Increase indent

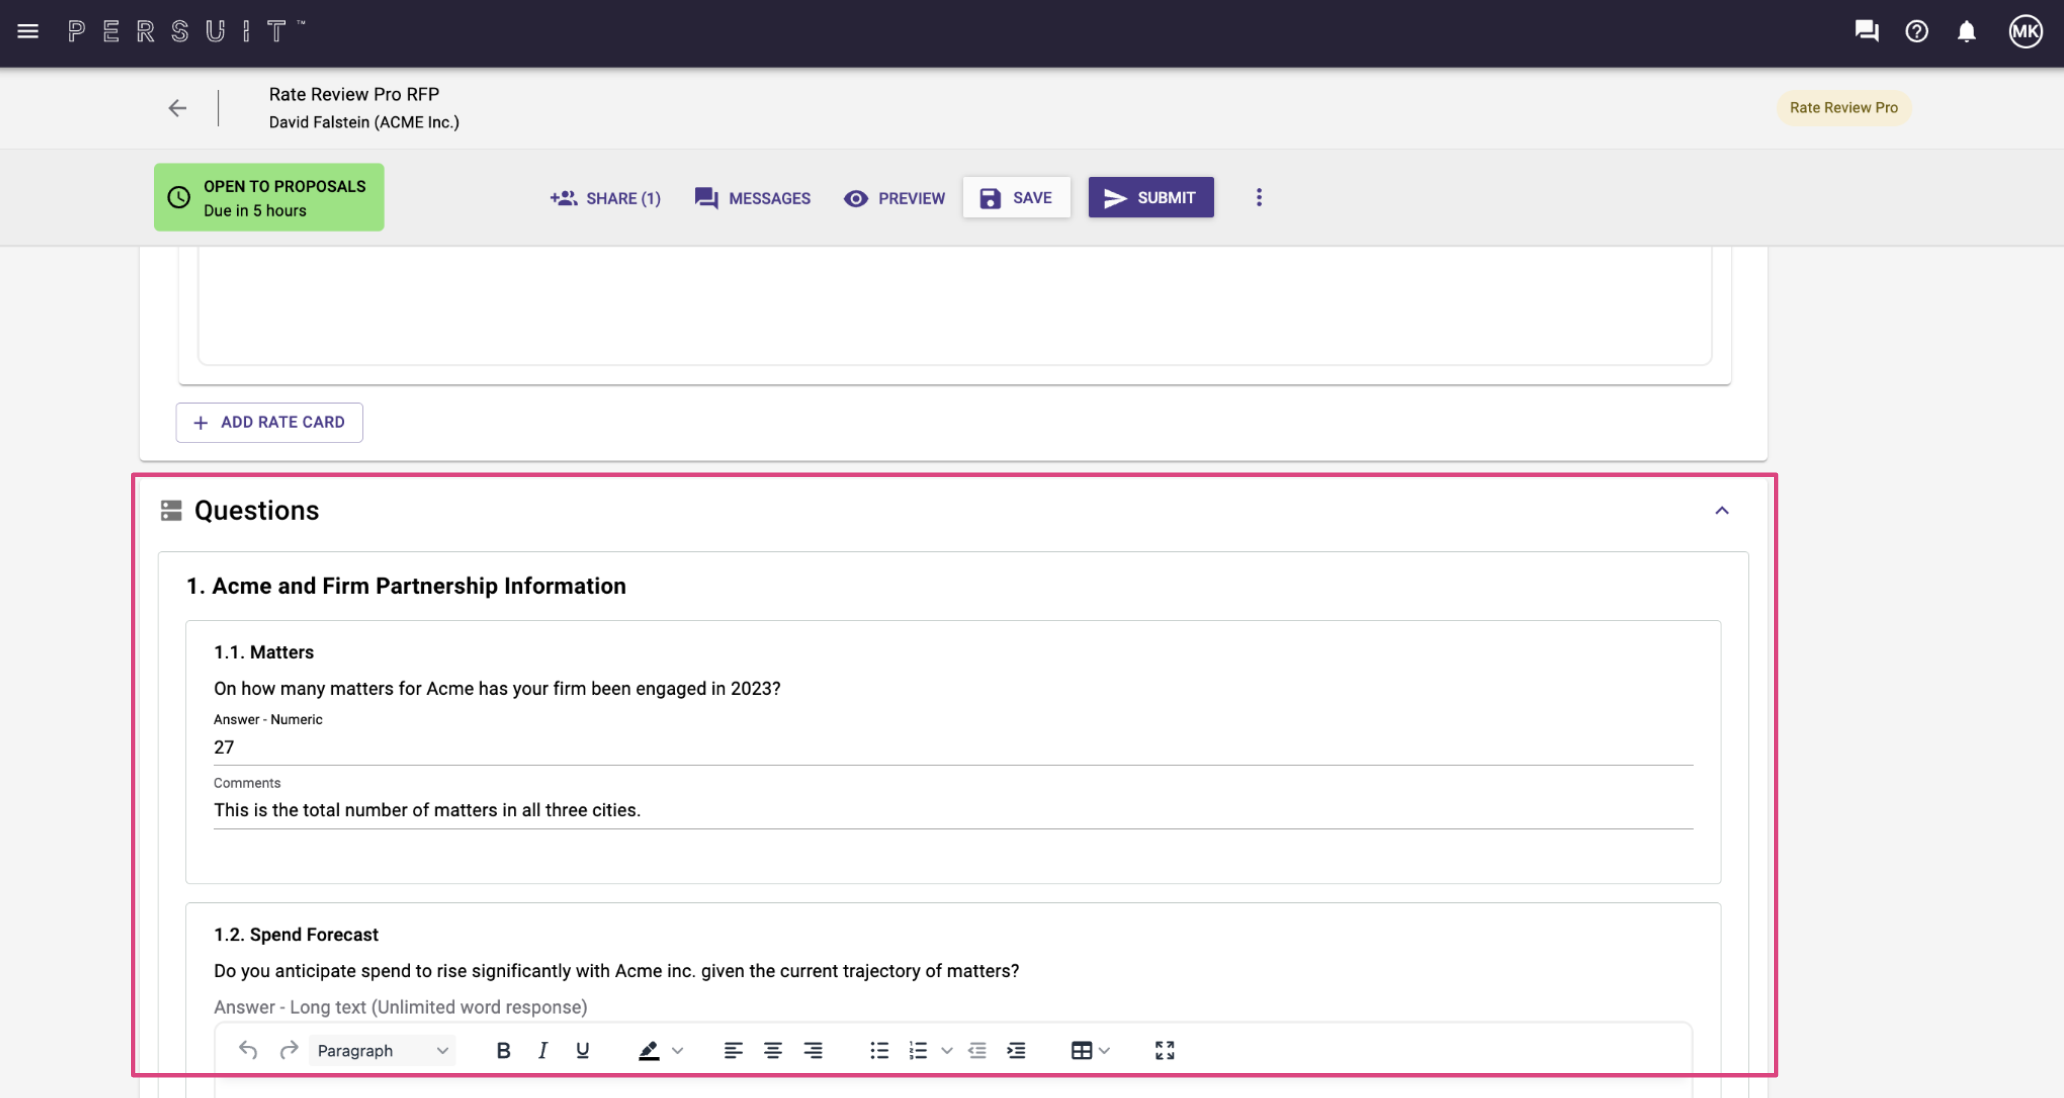coord(1016,1050)
